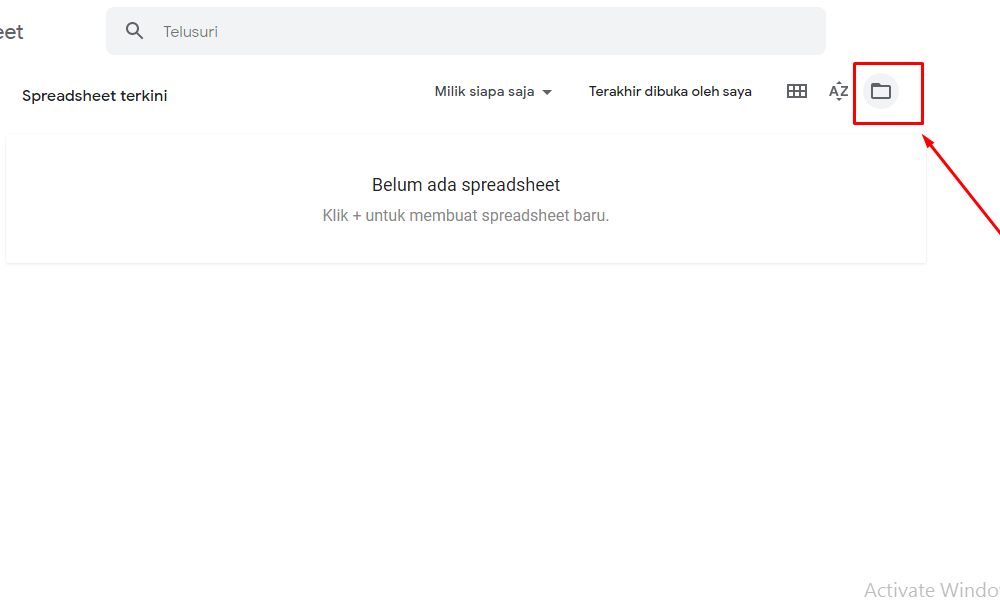This screenshot has width=1000, height=606.
Task: Open the AZ sort options
Action: (x=838, y=91)
